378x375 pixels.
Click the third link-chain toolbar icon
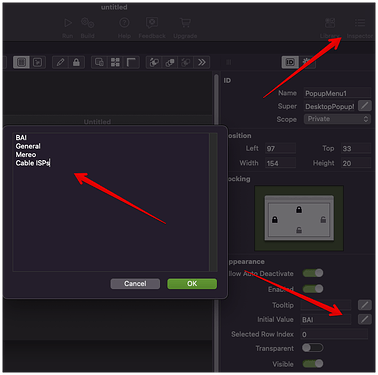point(186,62)
